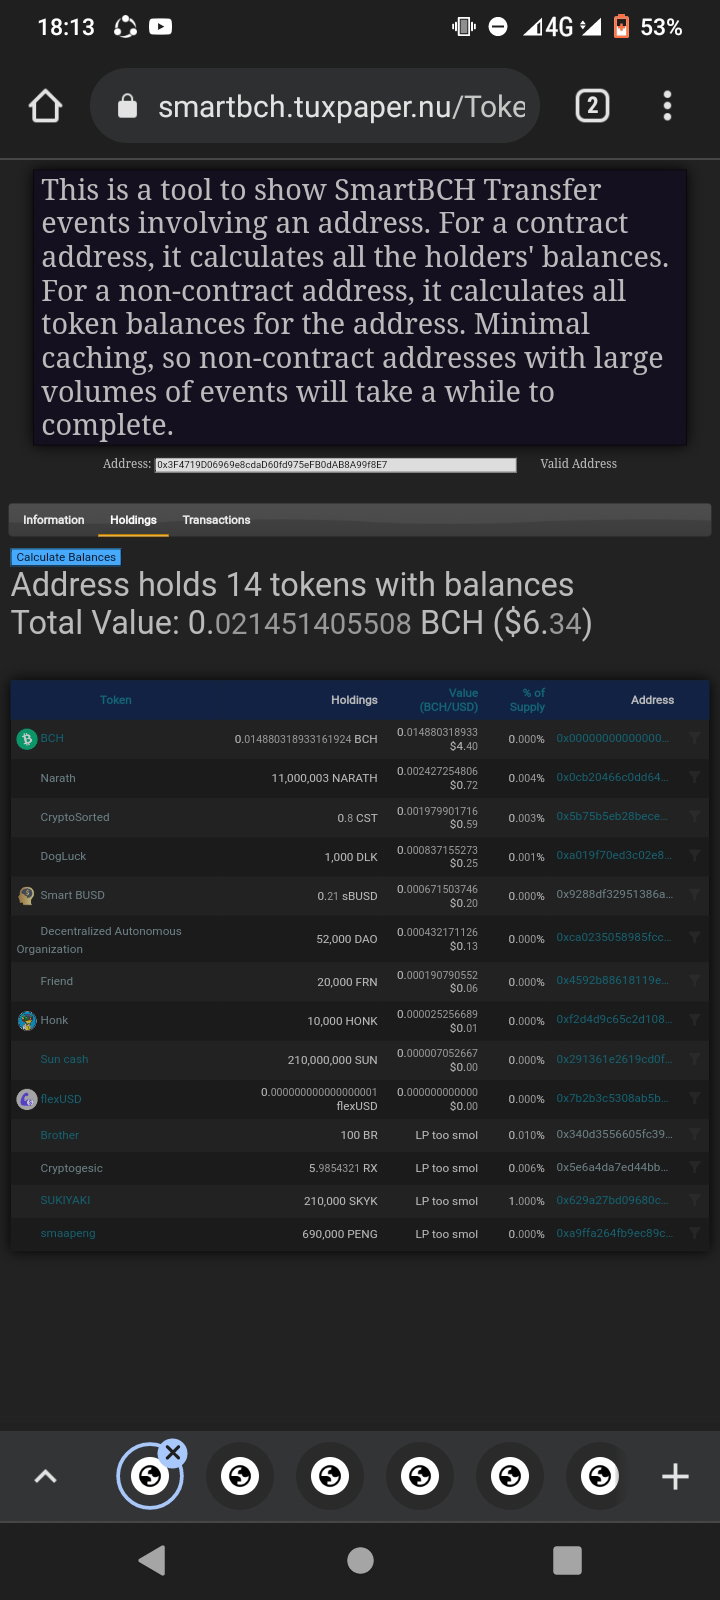Switch to the Information tab
The height and width of the screenshot is (1600, 720).
pyautogui.click(x=54, y=520)
